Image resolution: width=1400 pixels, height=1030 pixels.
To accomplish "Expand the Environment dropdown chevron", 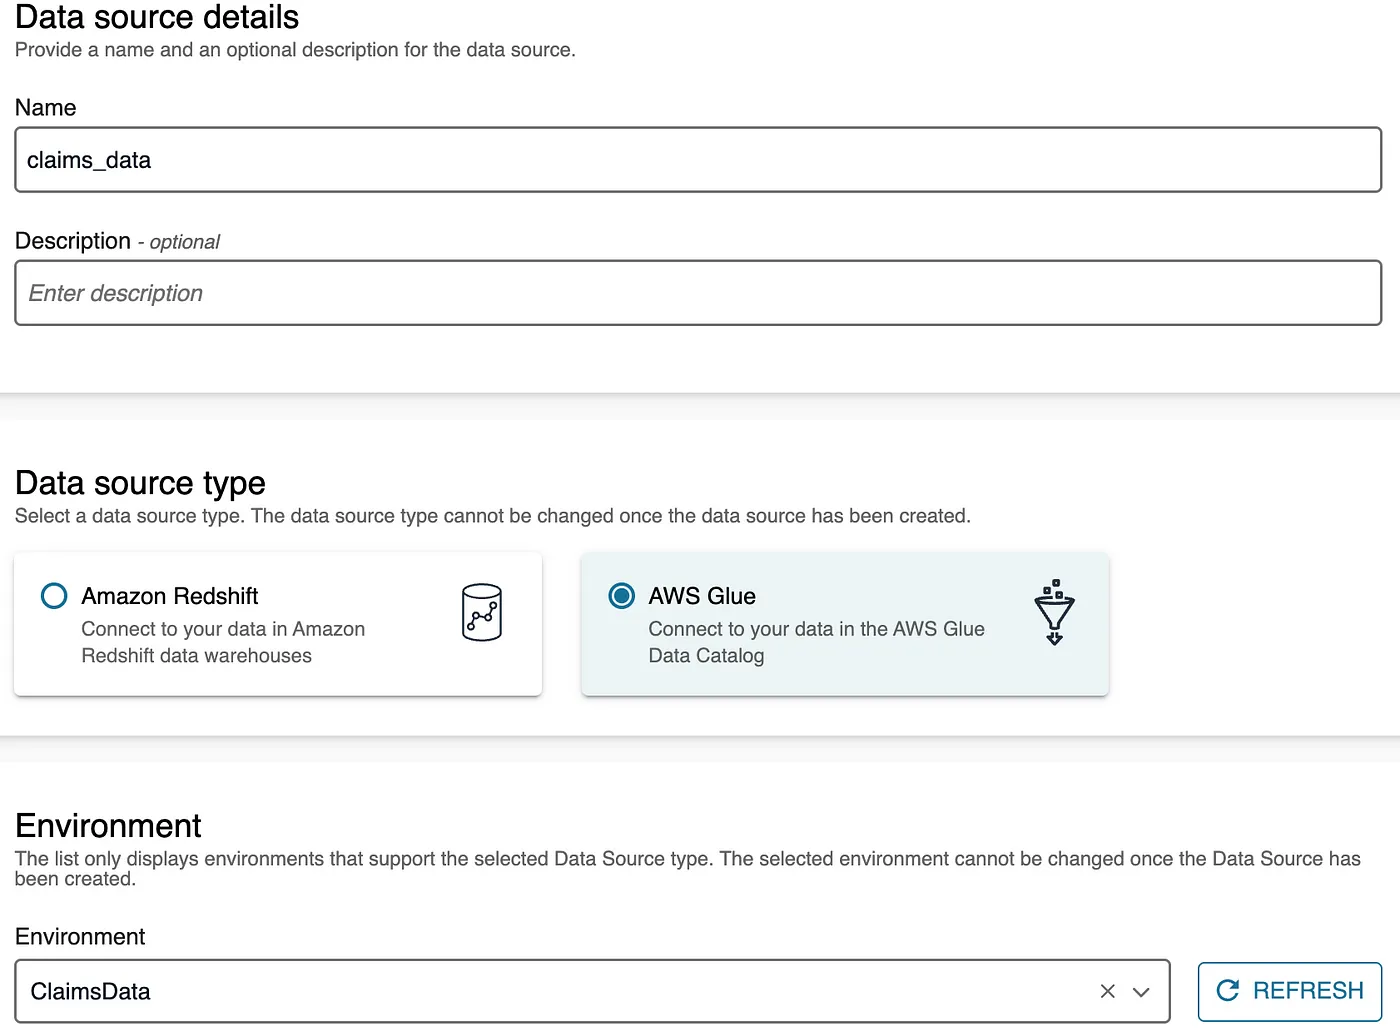I will click(x=1141, y=992).
